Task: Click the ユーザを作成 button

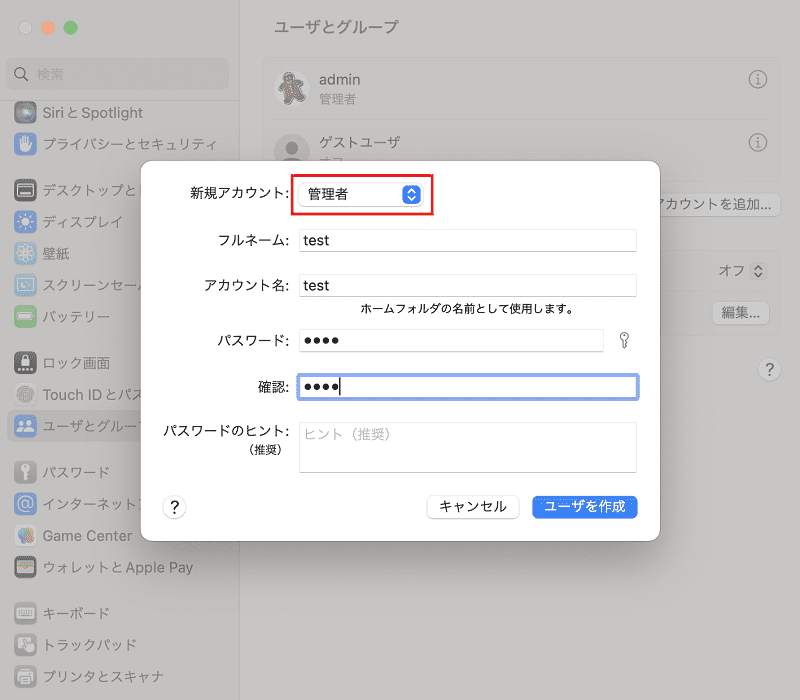Action: point(585,507)
